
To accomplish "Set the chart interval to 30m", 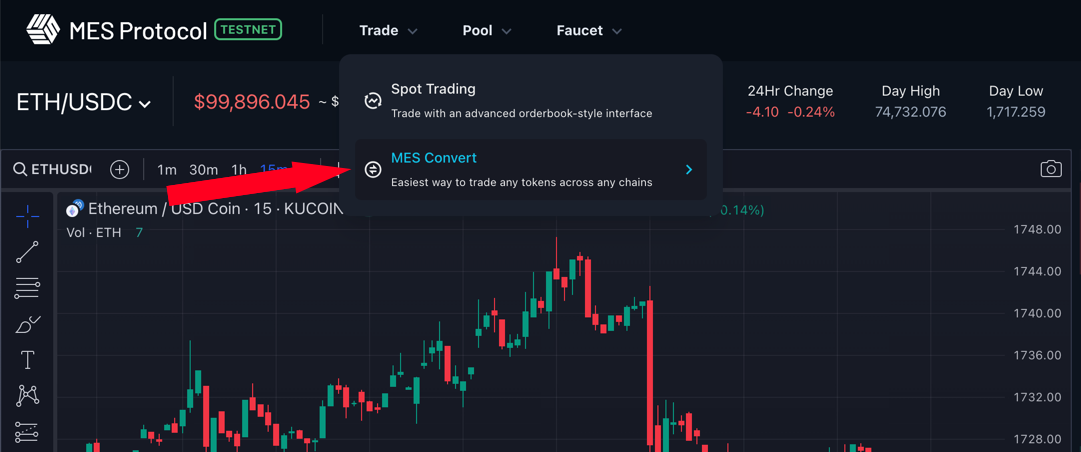I will point(203,170).
